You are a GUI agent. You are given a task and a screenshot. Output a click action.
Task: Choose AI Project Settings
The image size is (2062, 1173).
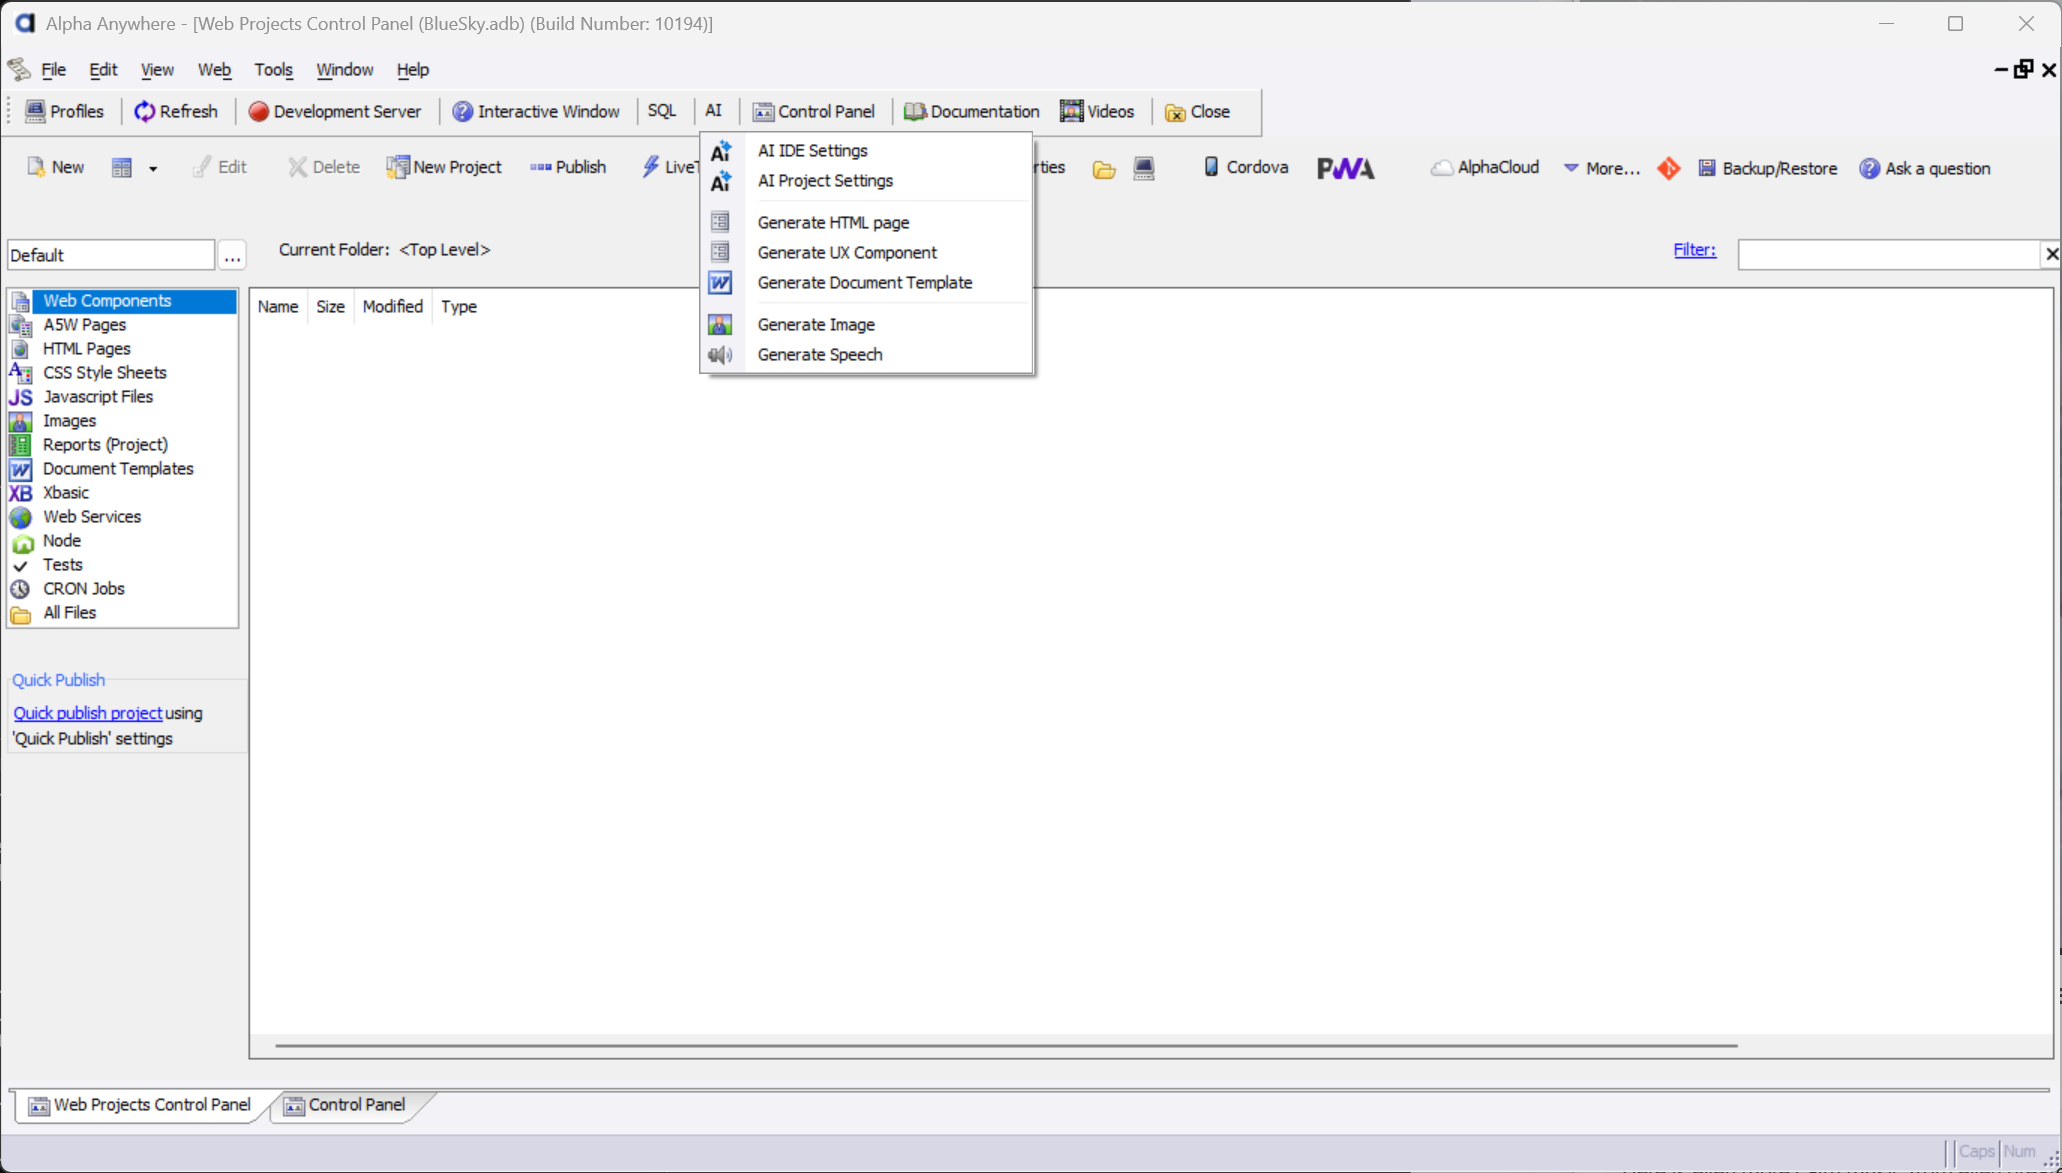pyautogui.click(x=867, y=181)
